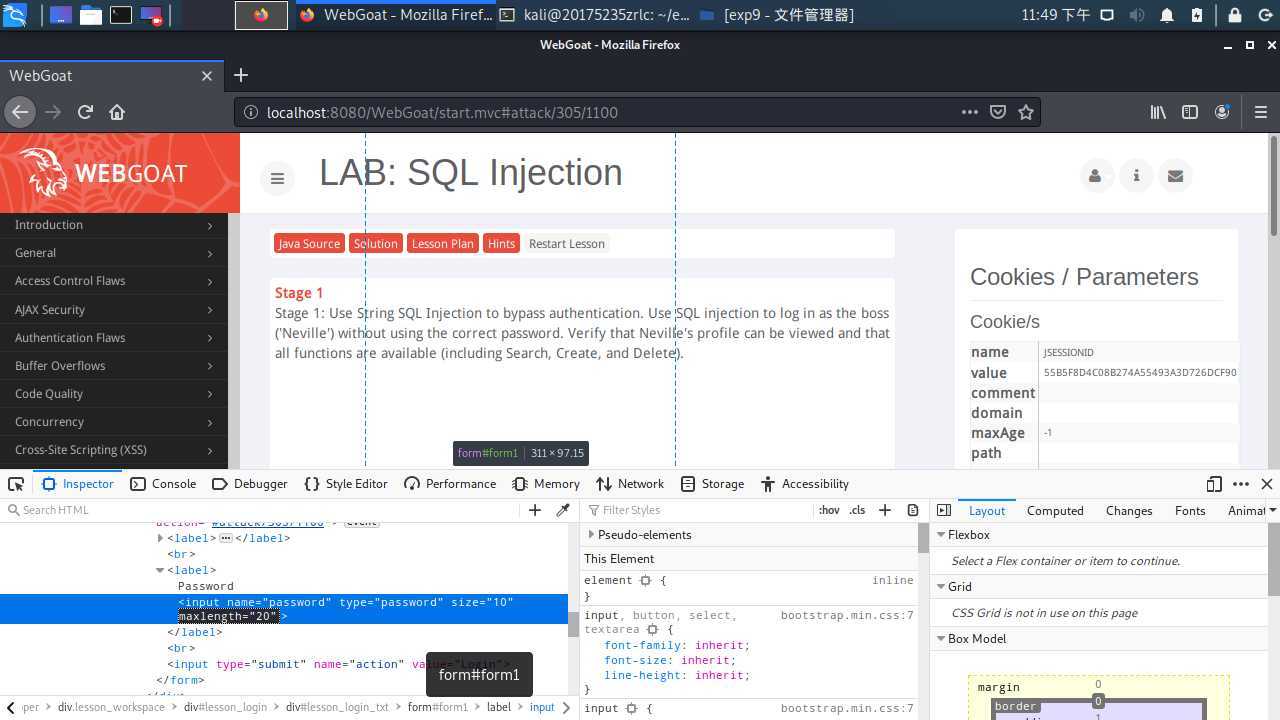Save page to Pocket
Screen dimensions: 1280x720
coord(997,112)
